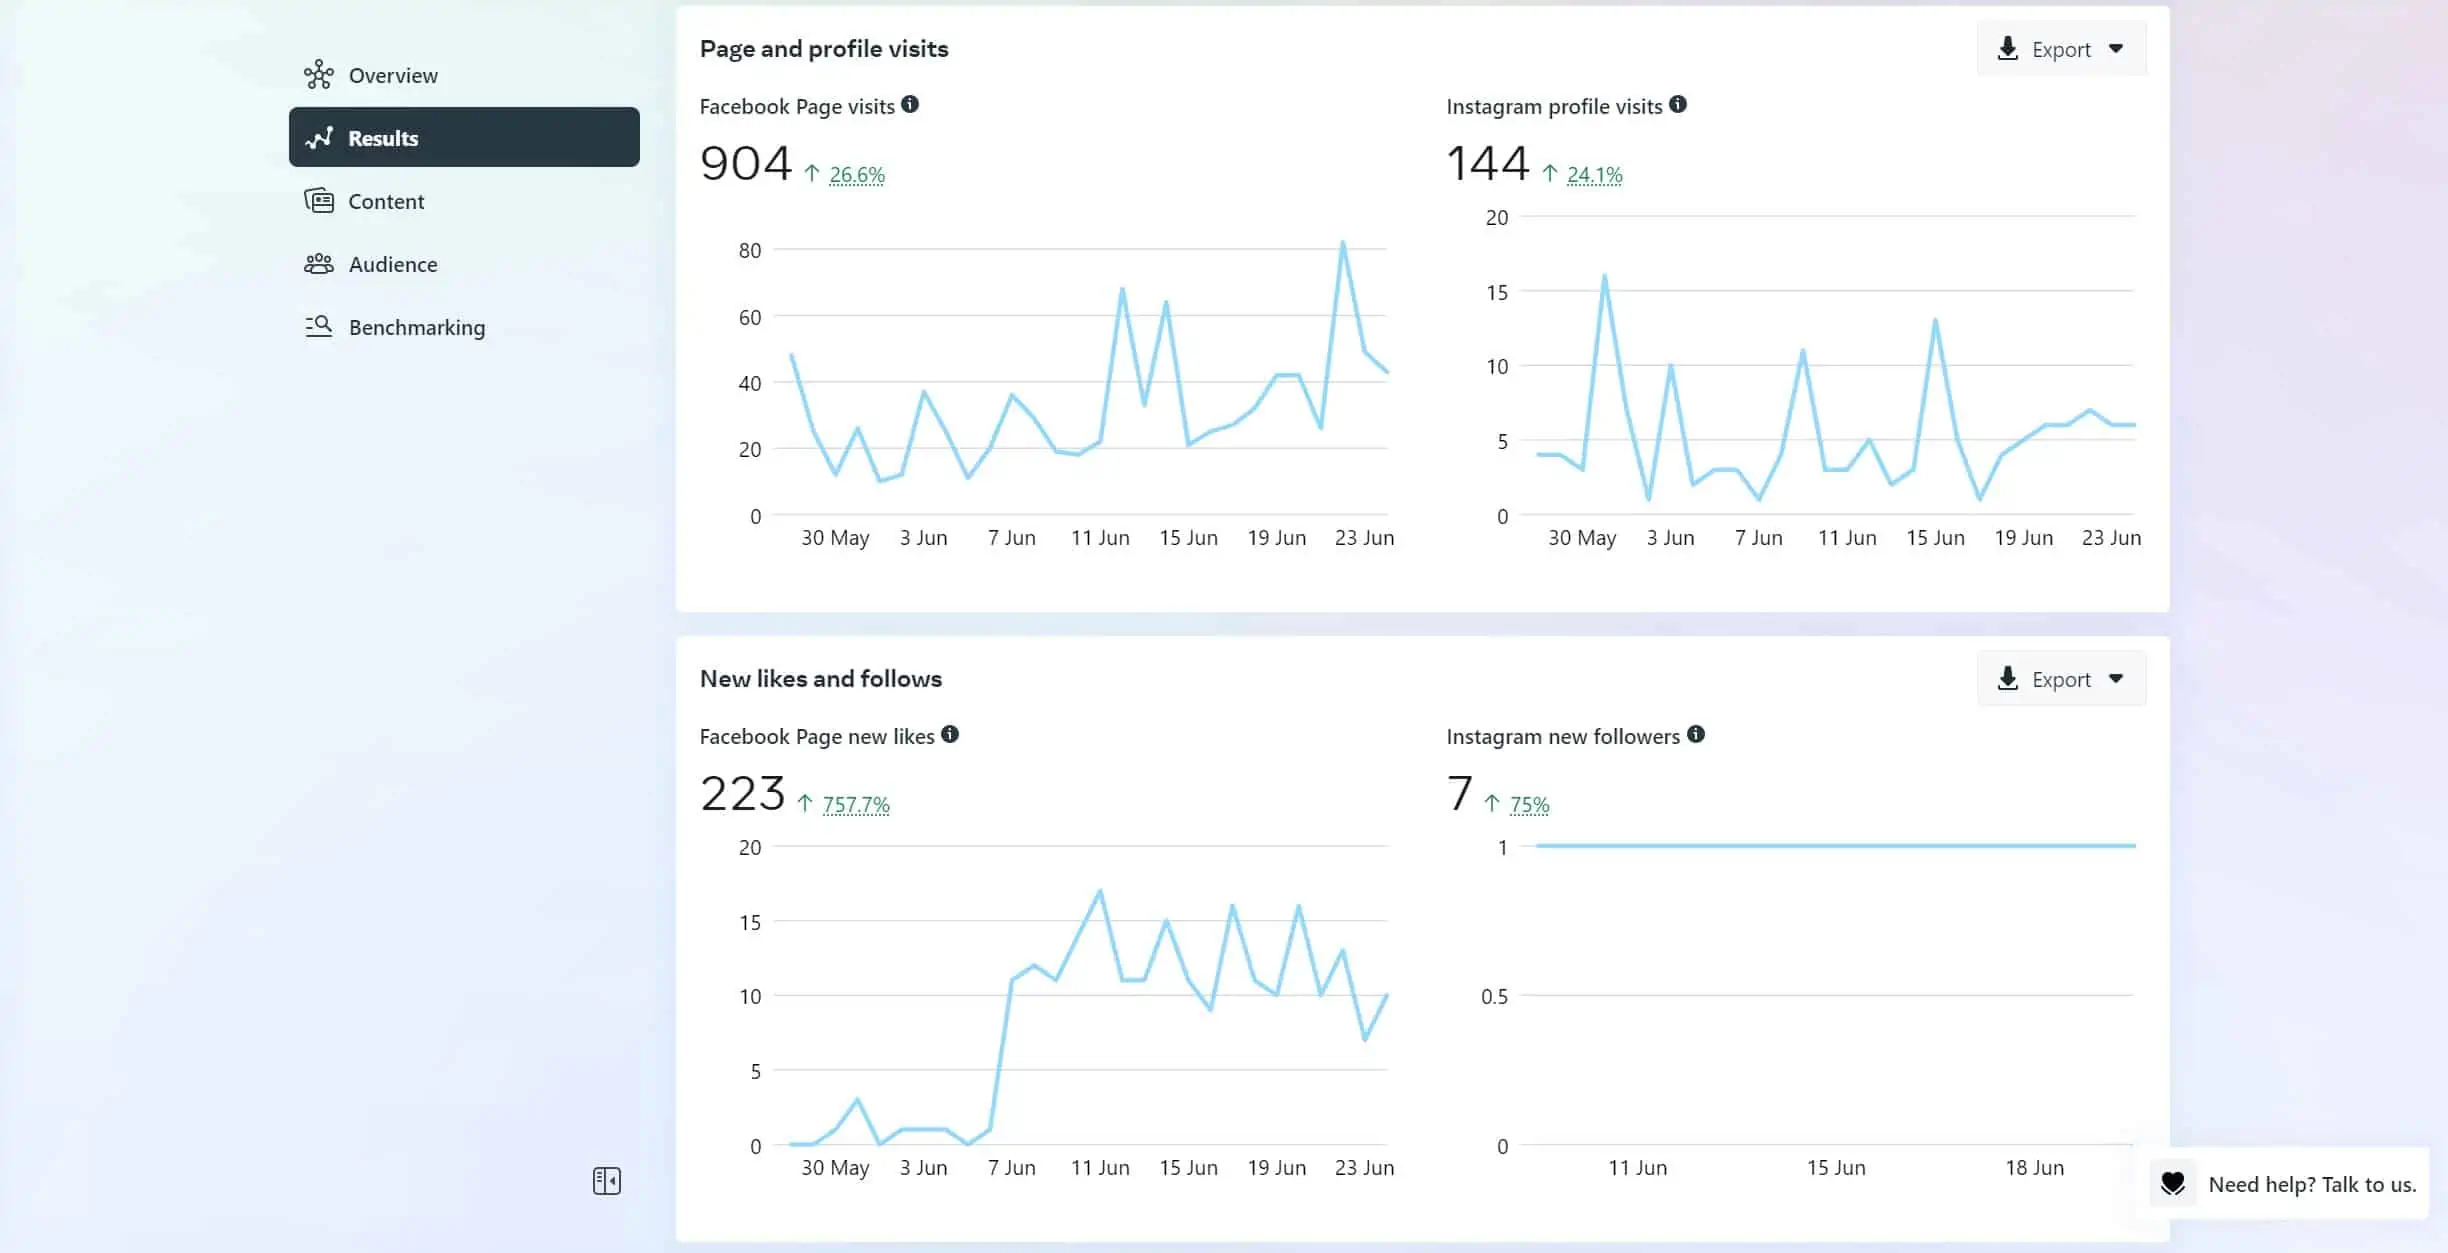Click info icon beside Instagram new followers
This screenshot has width=2448, height=1253.
pyautogui.click(x=1696, y=734)
